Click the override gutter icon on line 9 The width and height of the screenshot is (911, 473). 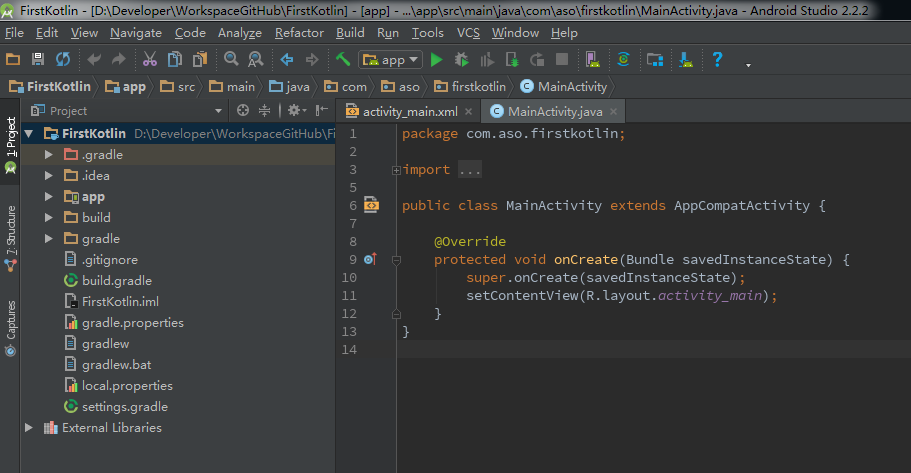point(370,259)
